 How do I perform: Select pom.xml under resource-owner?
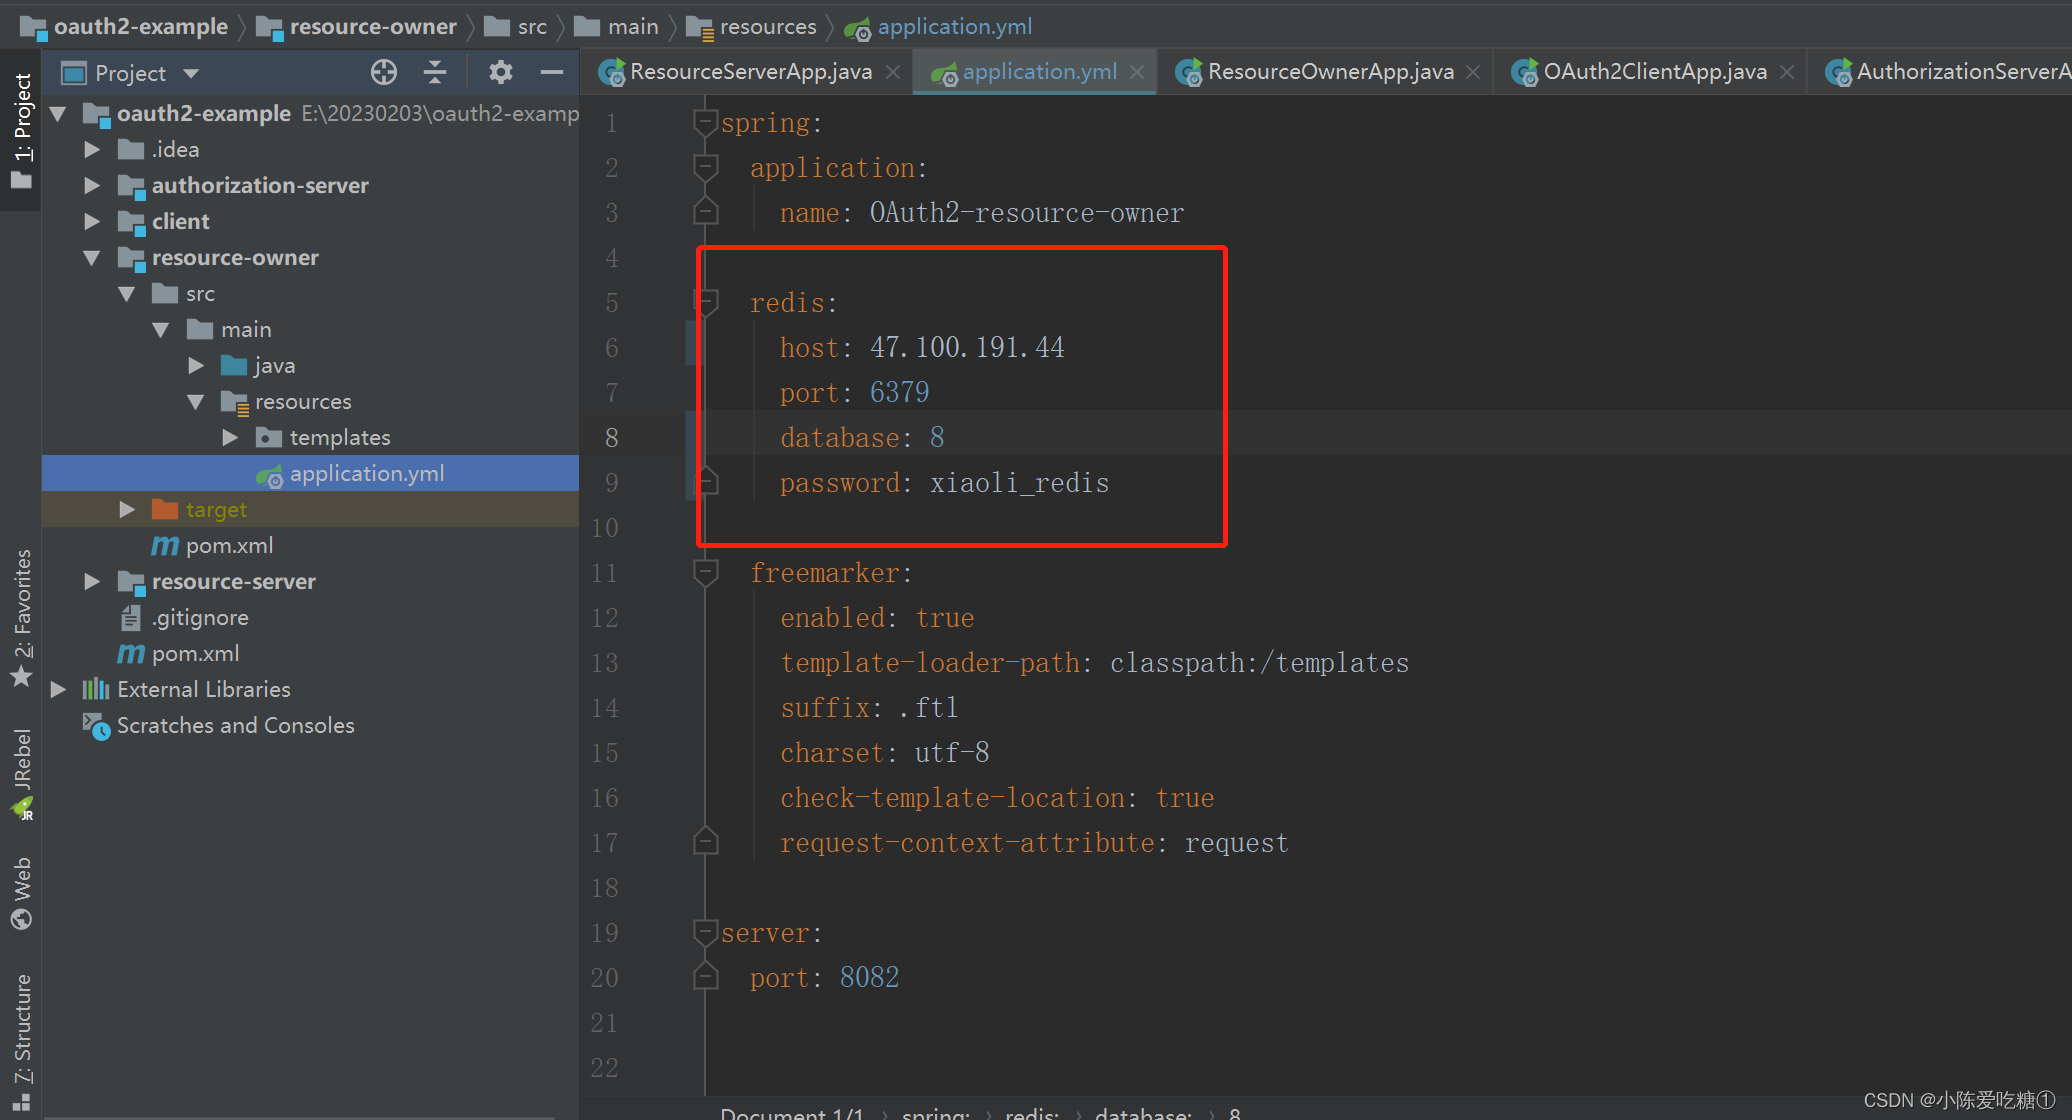tap(229, 545)
